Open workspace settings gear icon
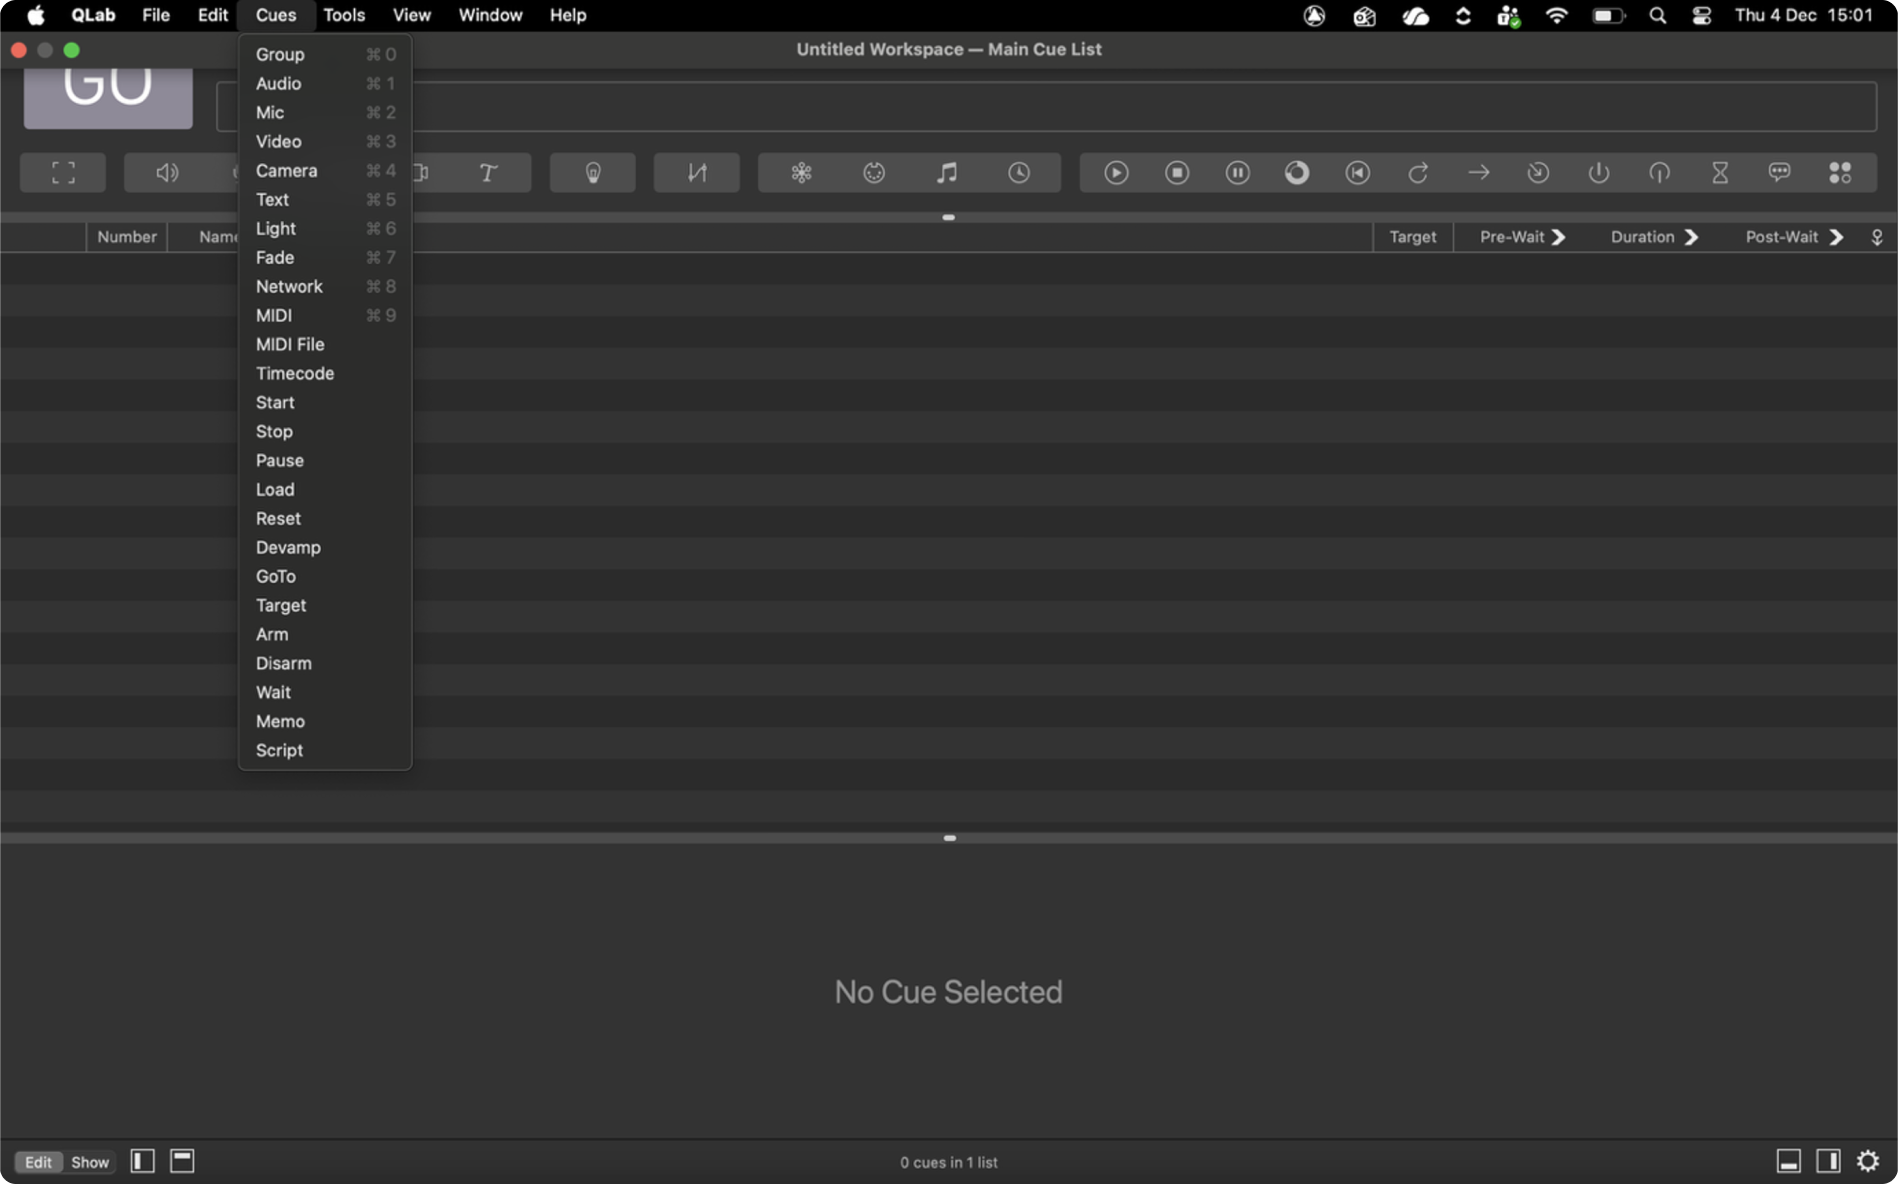The width and height of the screenshot is (1898, 1184). click(x=1868, y=1161)
